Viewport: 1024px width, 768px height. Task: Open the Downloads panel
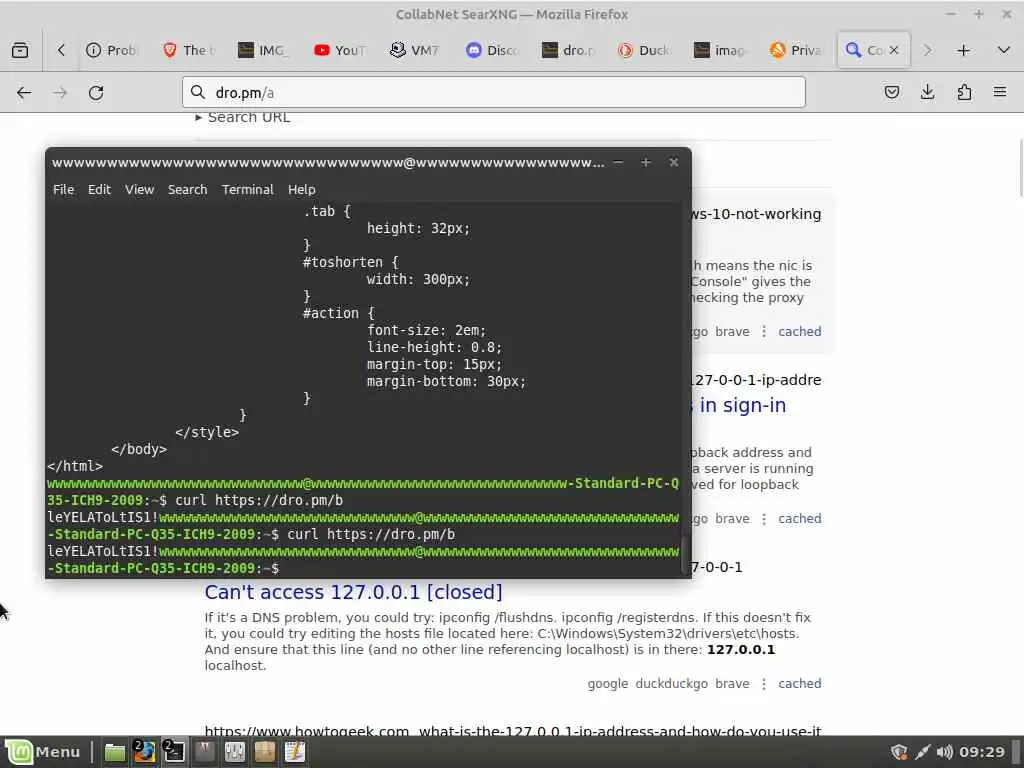click(x=927, y=93)
